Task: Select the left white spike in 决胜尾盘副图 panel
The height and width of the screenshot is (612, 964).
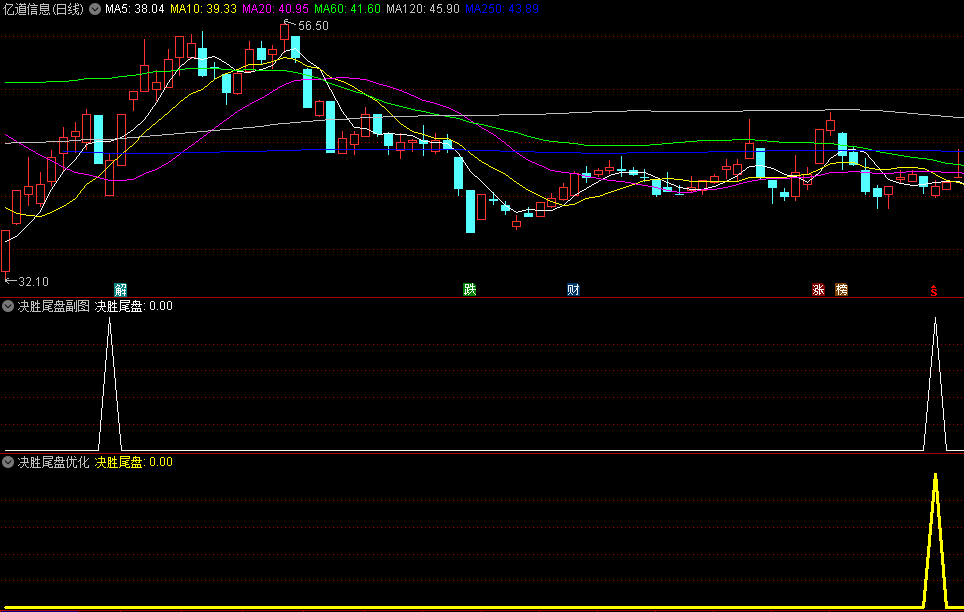Action: (x=110, y=384)
